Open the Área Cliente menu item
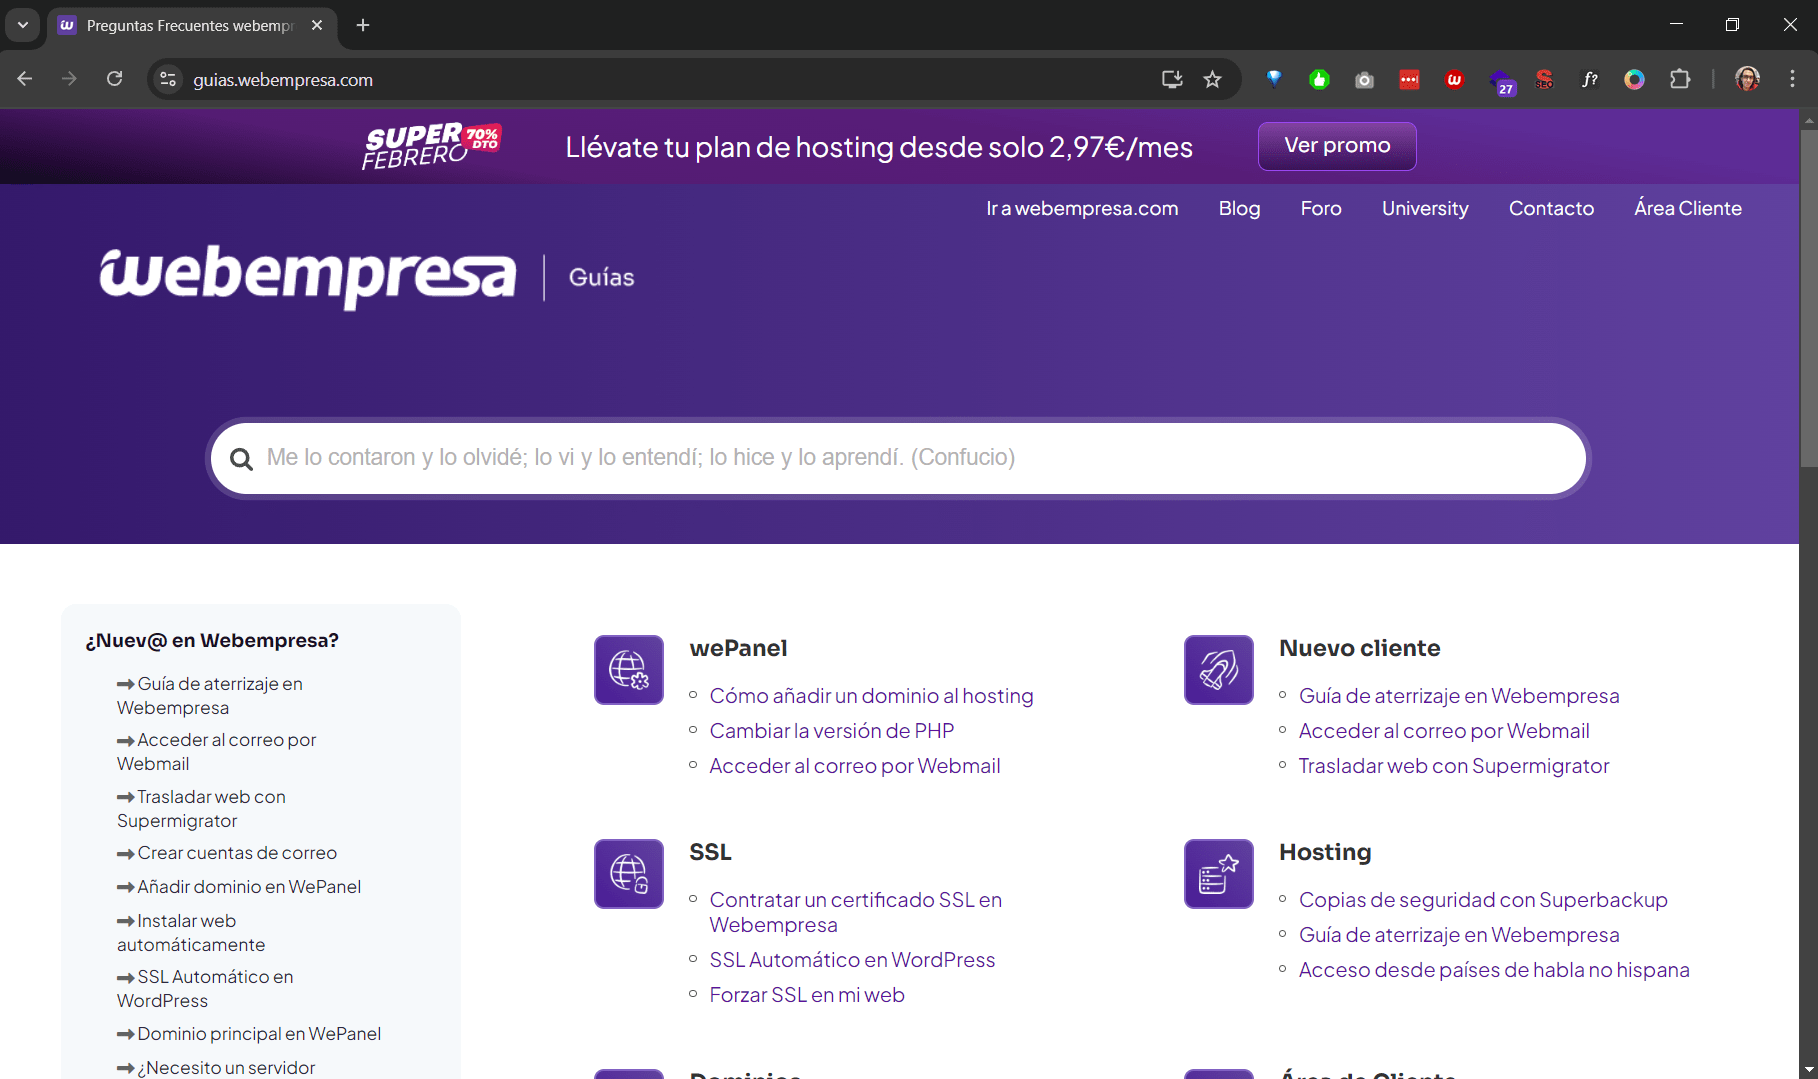 coord(1688,208)
